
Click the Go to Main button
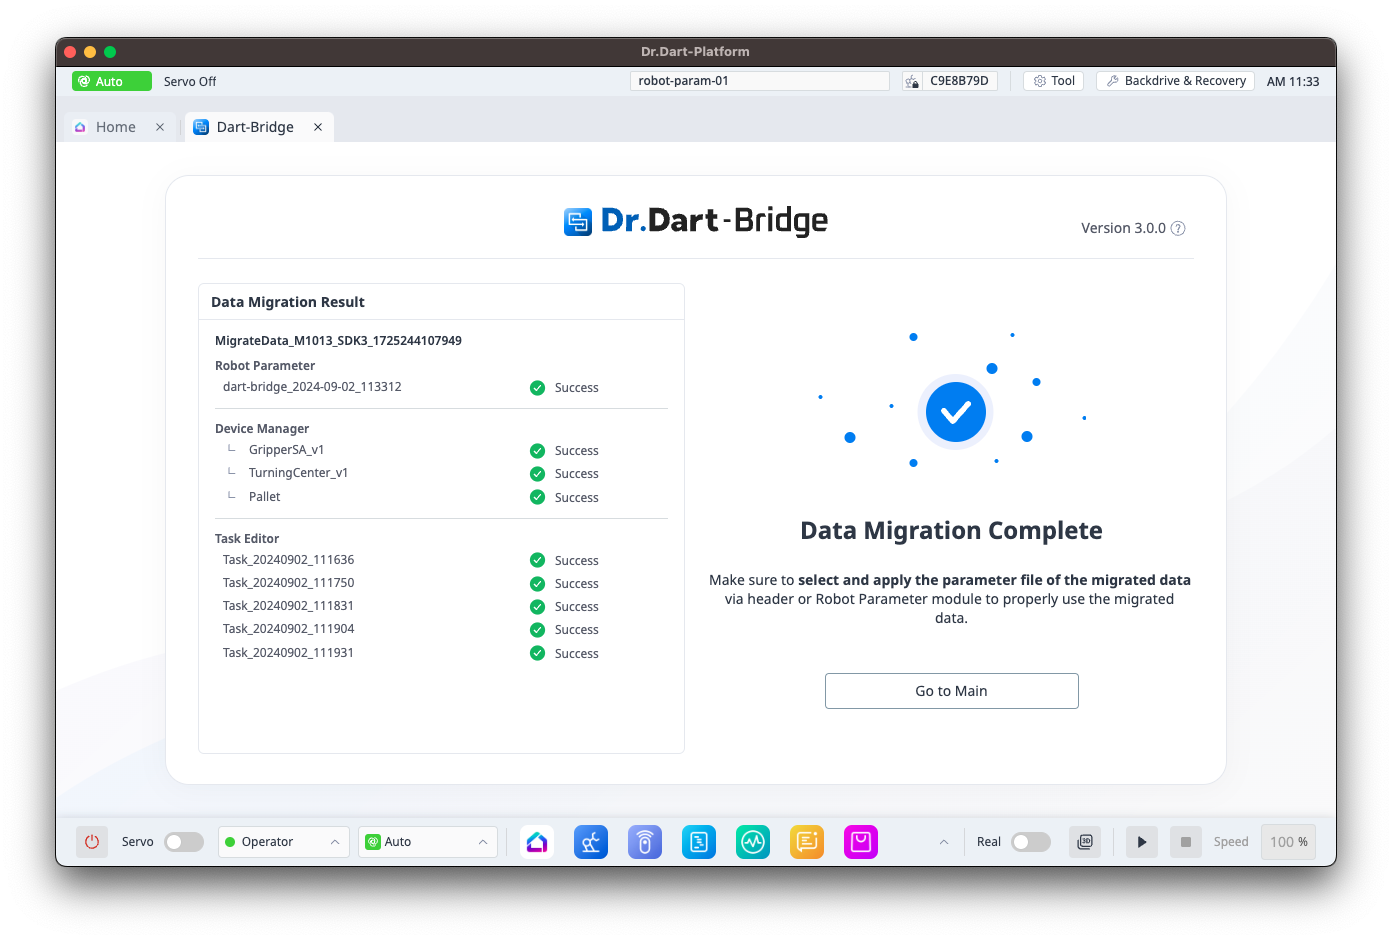[951, 691]
